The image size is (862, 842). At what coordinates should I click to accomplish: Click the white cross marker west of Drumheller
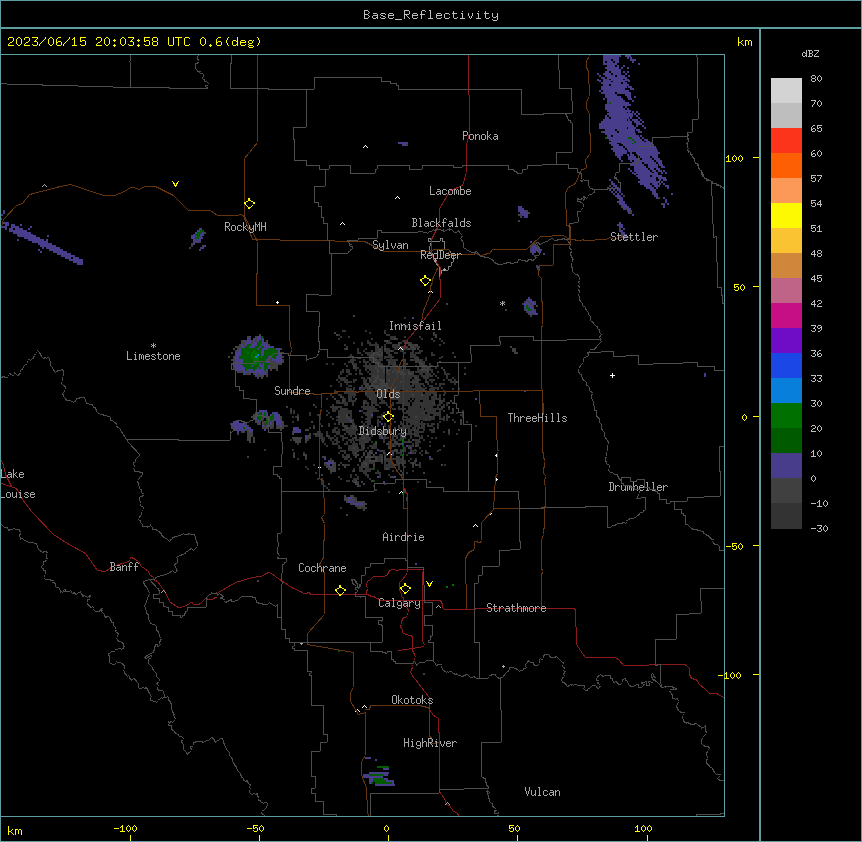click(612, 375)
